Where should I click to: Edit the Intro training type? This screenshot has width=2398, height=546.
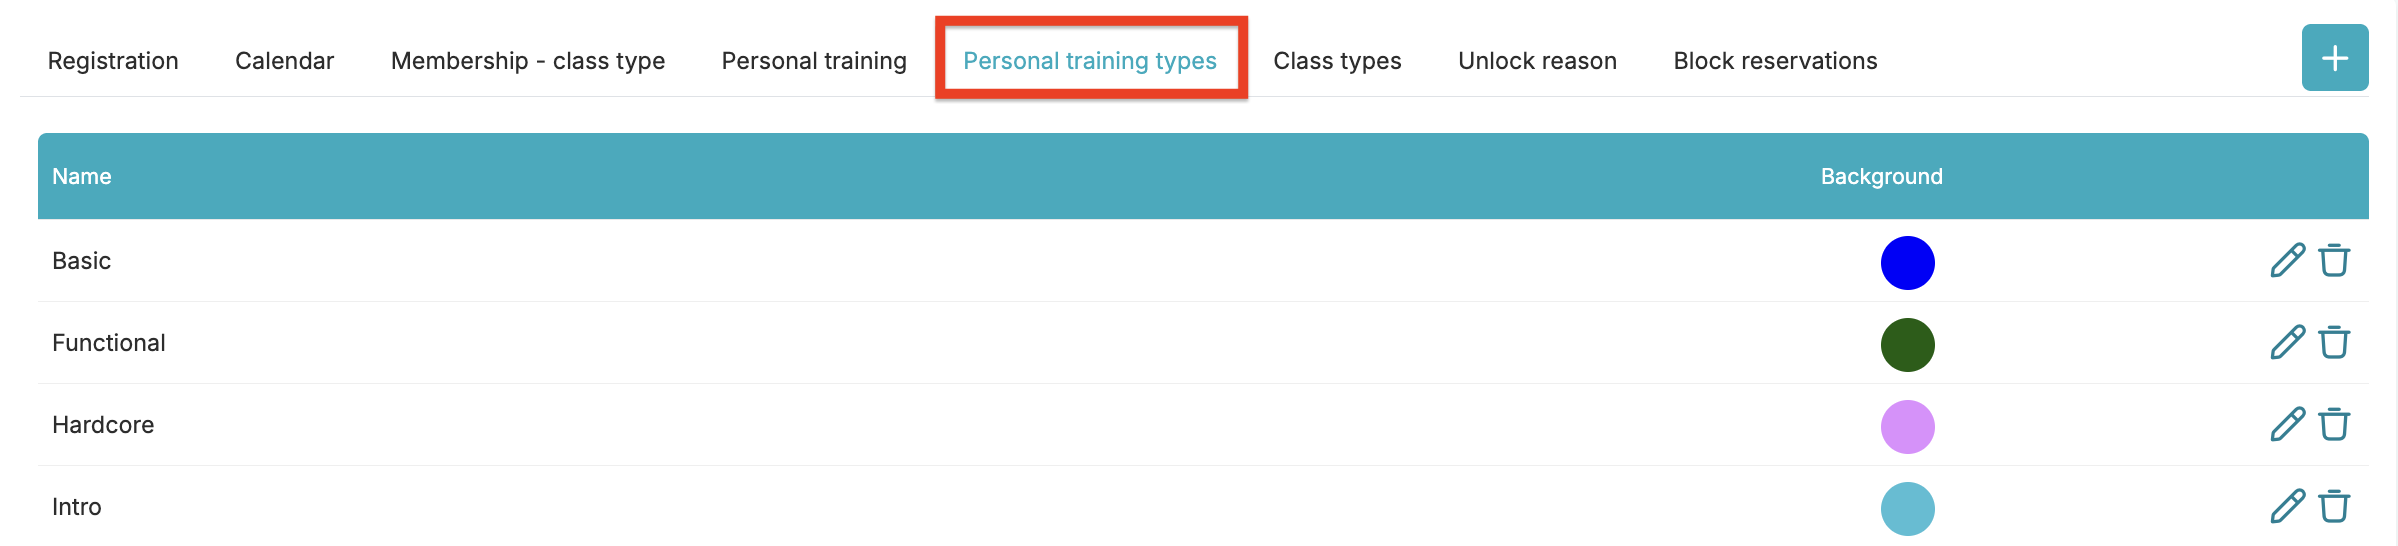[x=2287, y=507]
